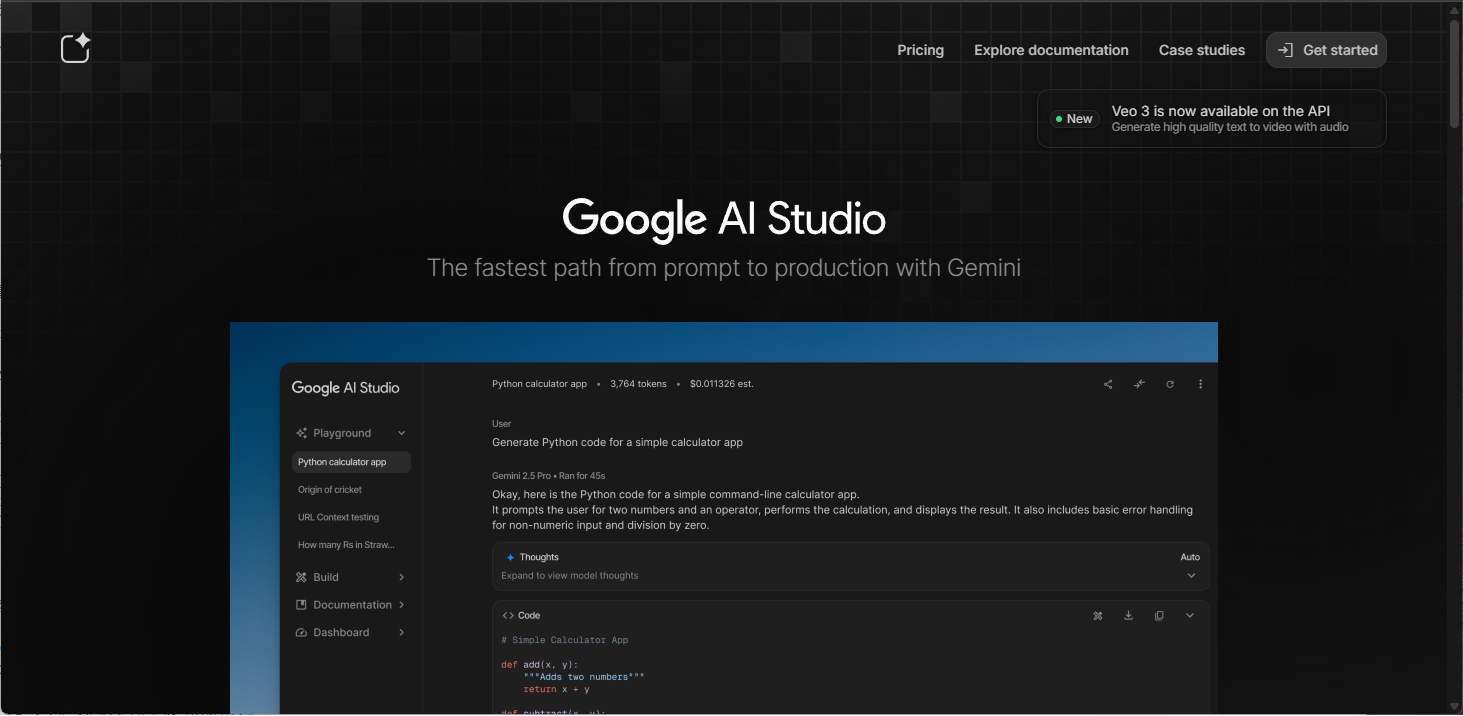Open the Pricing page

pyautogui.click(x=920, y=50)
